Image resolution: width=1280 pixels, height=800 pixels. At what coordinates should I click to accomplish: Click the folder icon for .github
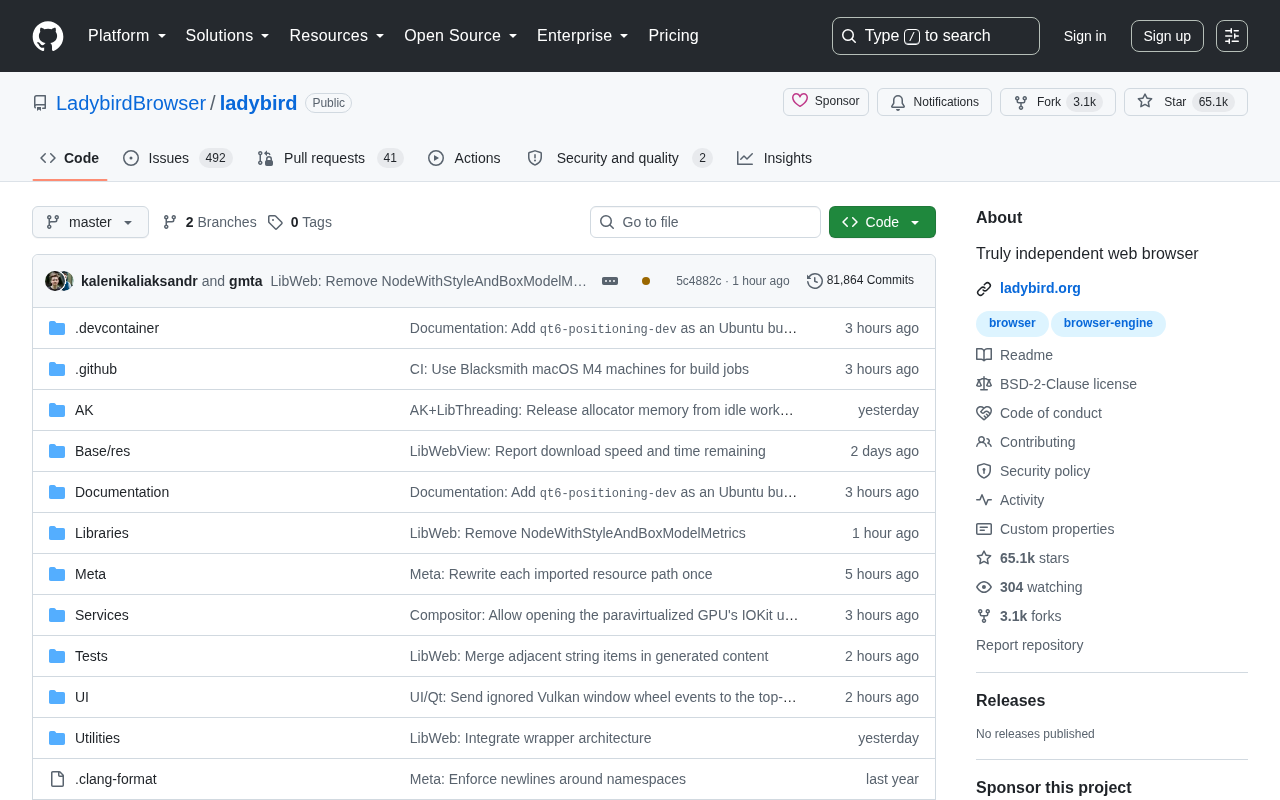coord(57,369)
